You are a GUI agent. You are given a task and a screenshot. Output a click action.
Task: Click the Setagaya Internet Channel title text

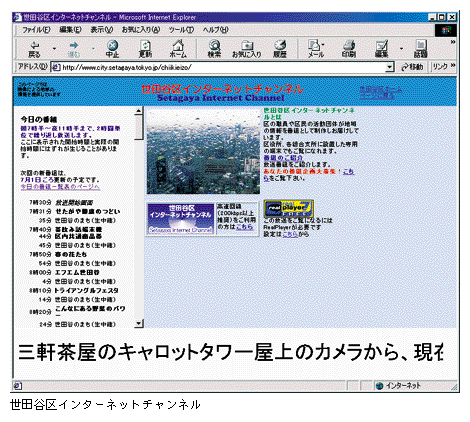pyautogui.click(x=221, y=98)
